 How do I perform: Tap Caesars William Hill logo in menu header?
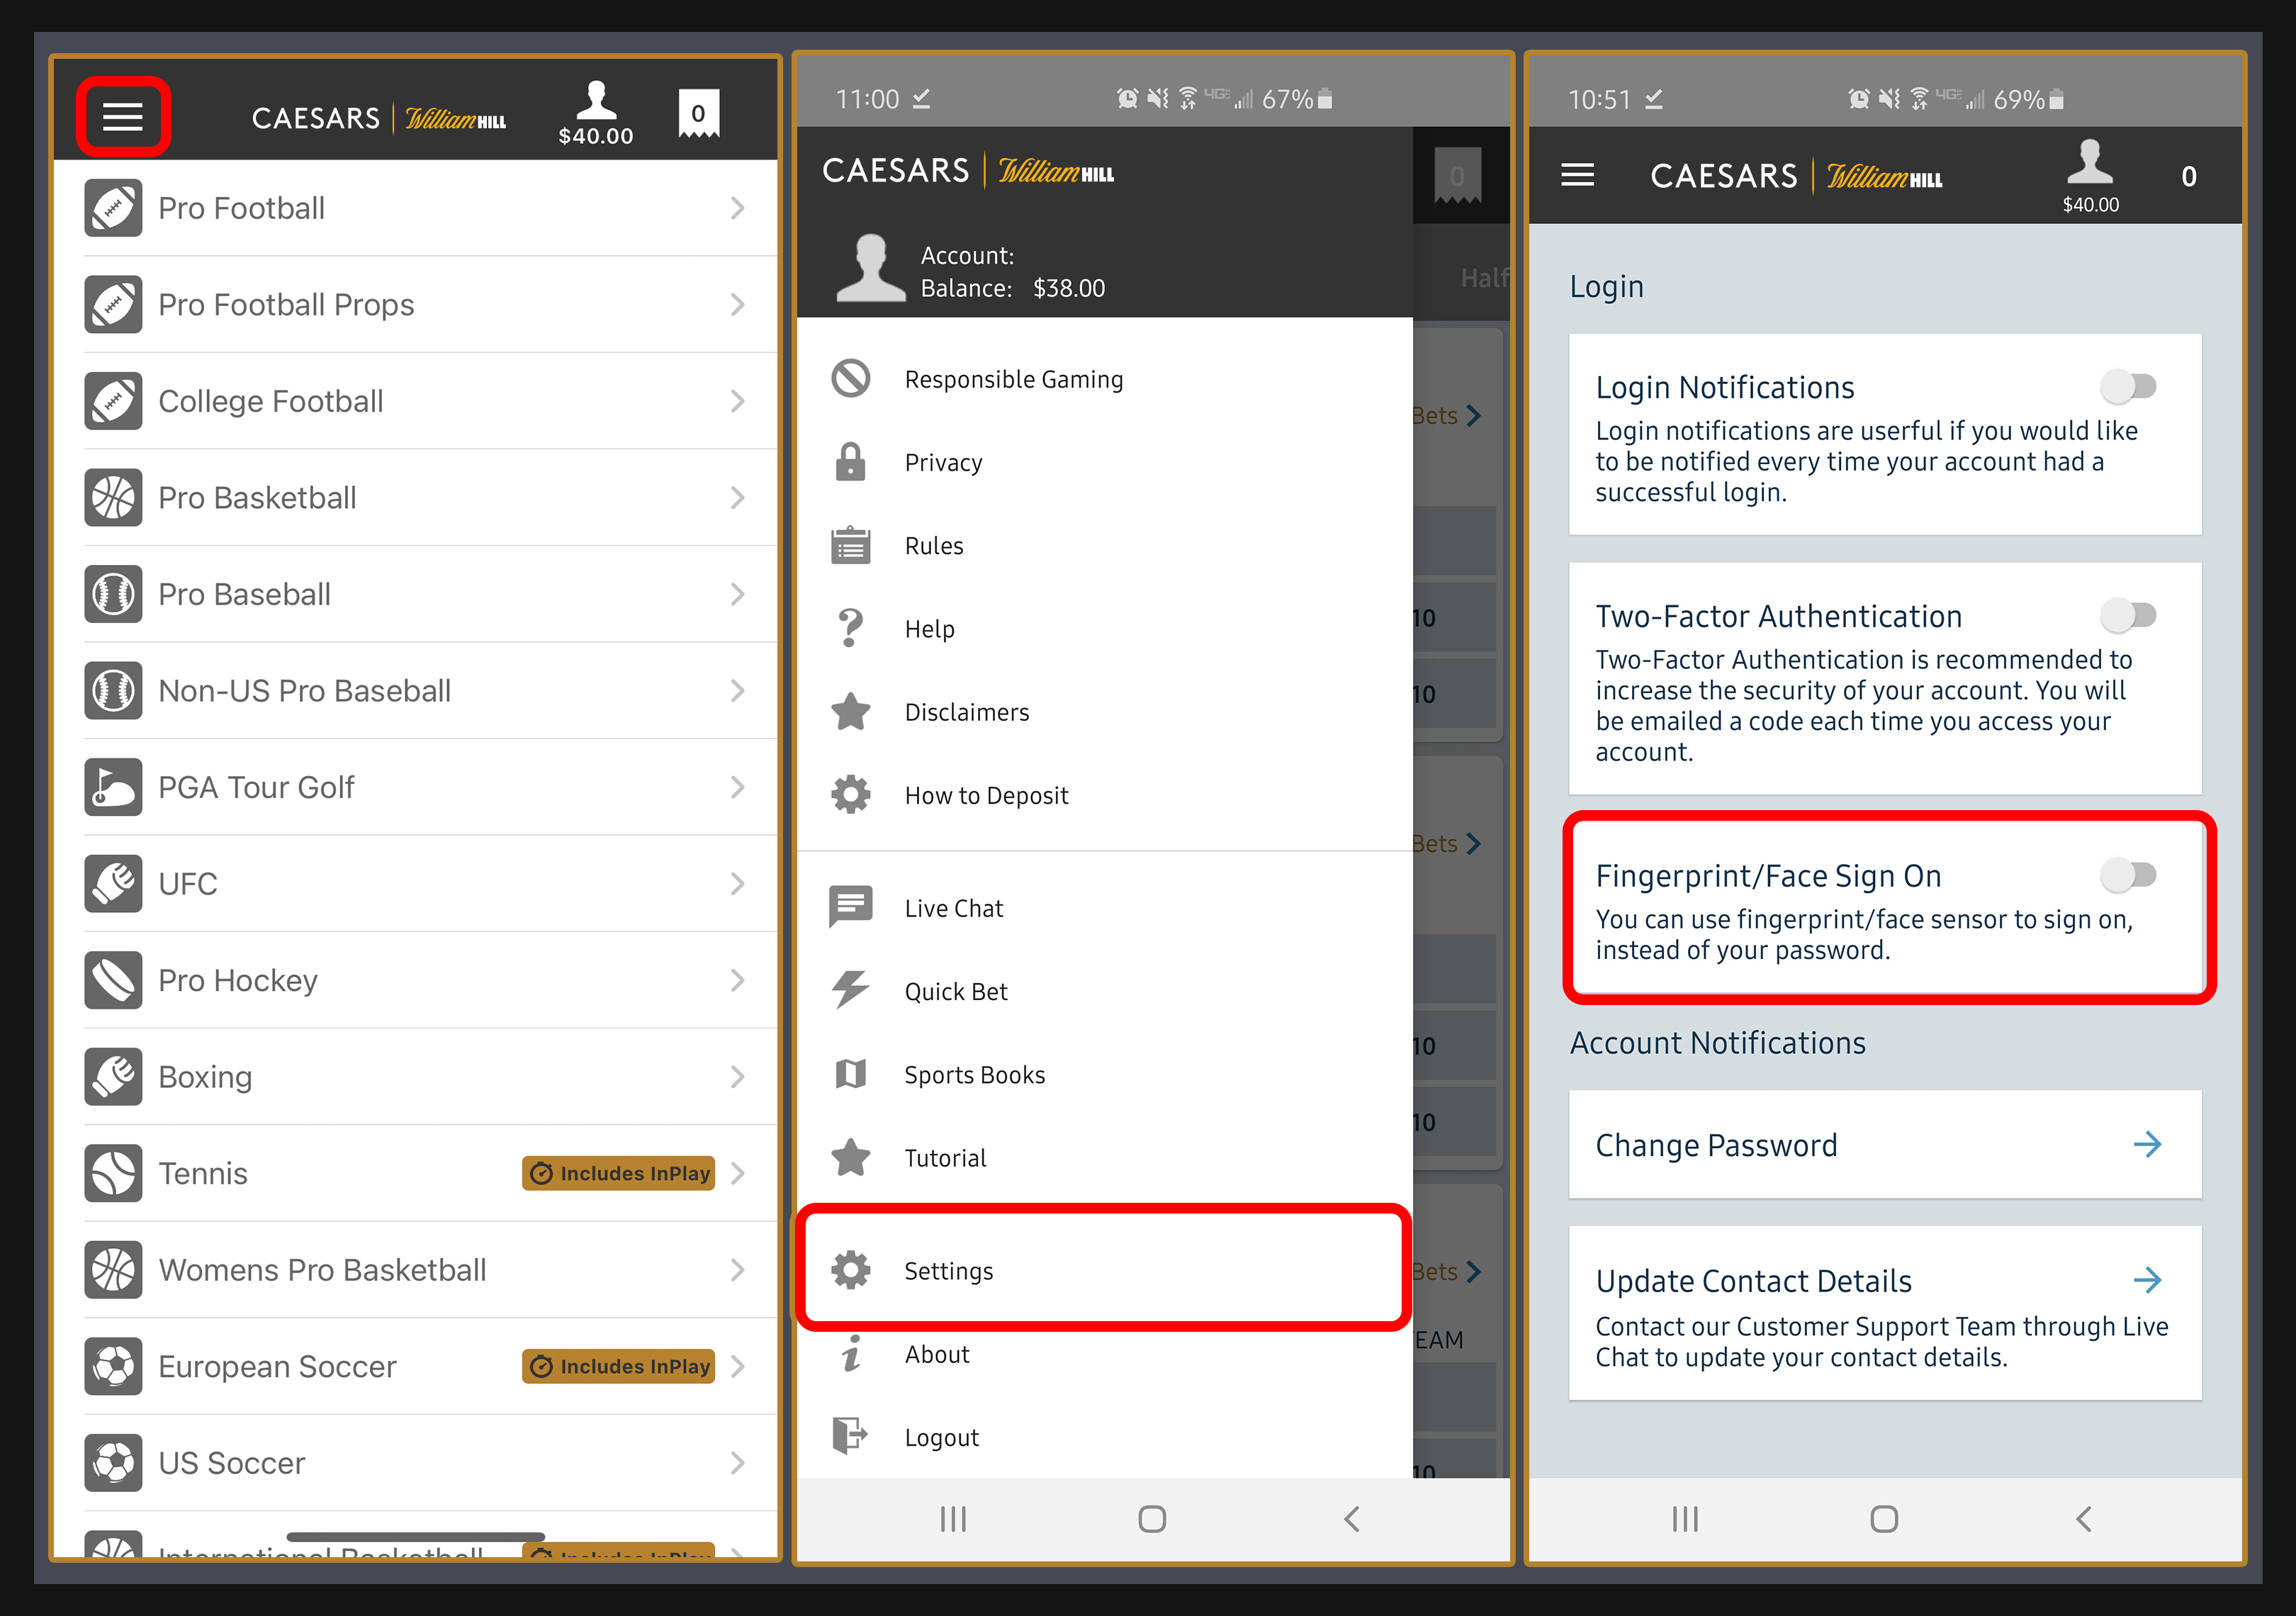pos(968,171)
